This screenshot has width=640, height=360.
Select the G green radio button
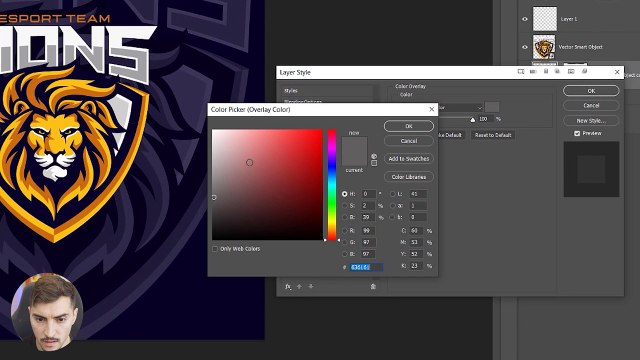click(x=344, y=242)
